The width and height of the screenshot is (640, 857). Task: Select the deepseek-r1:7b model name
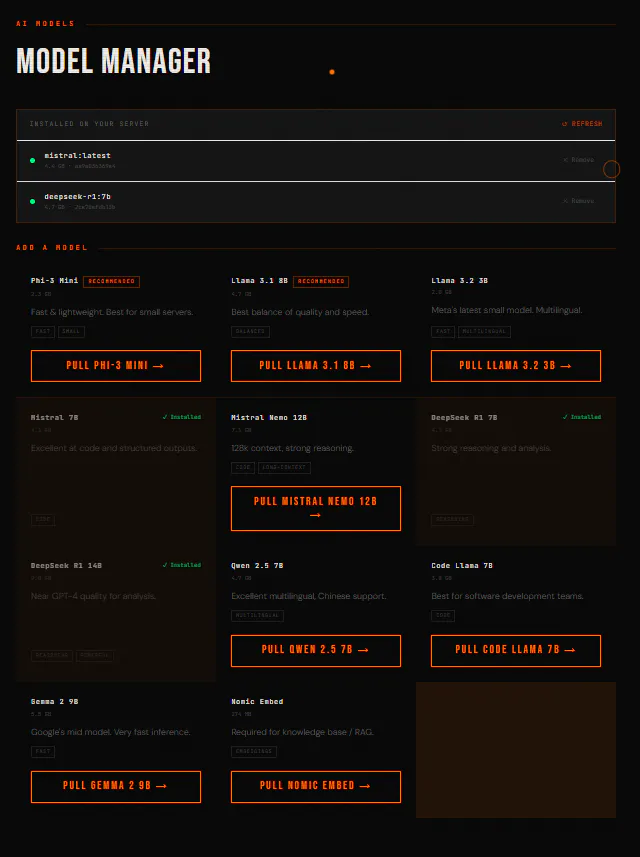pyautogui.click(x=77, y=197)
